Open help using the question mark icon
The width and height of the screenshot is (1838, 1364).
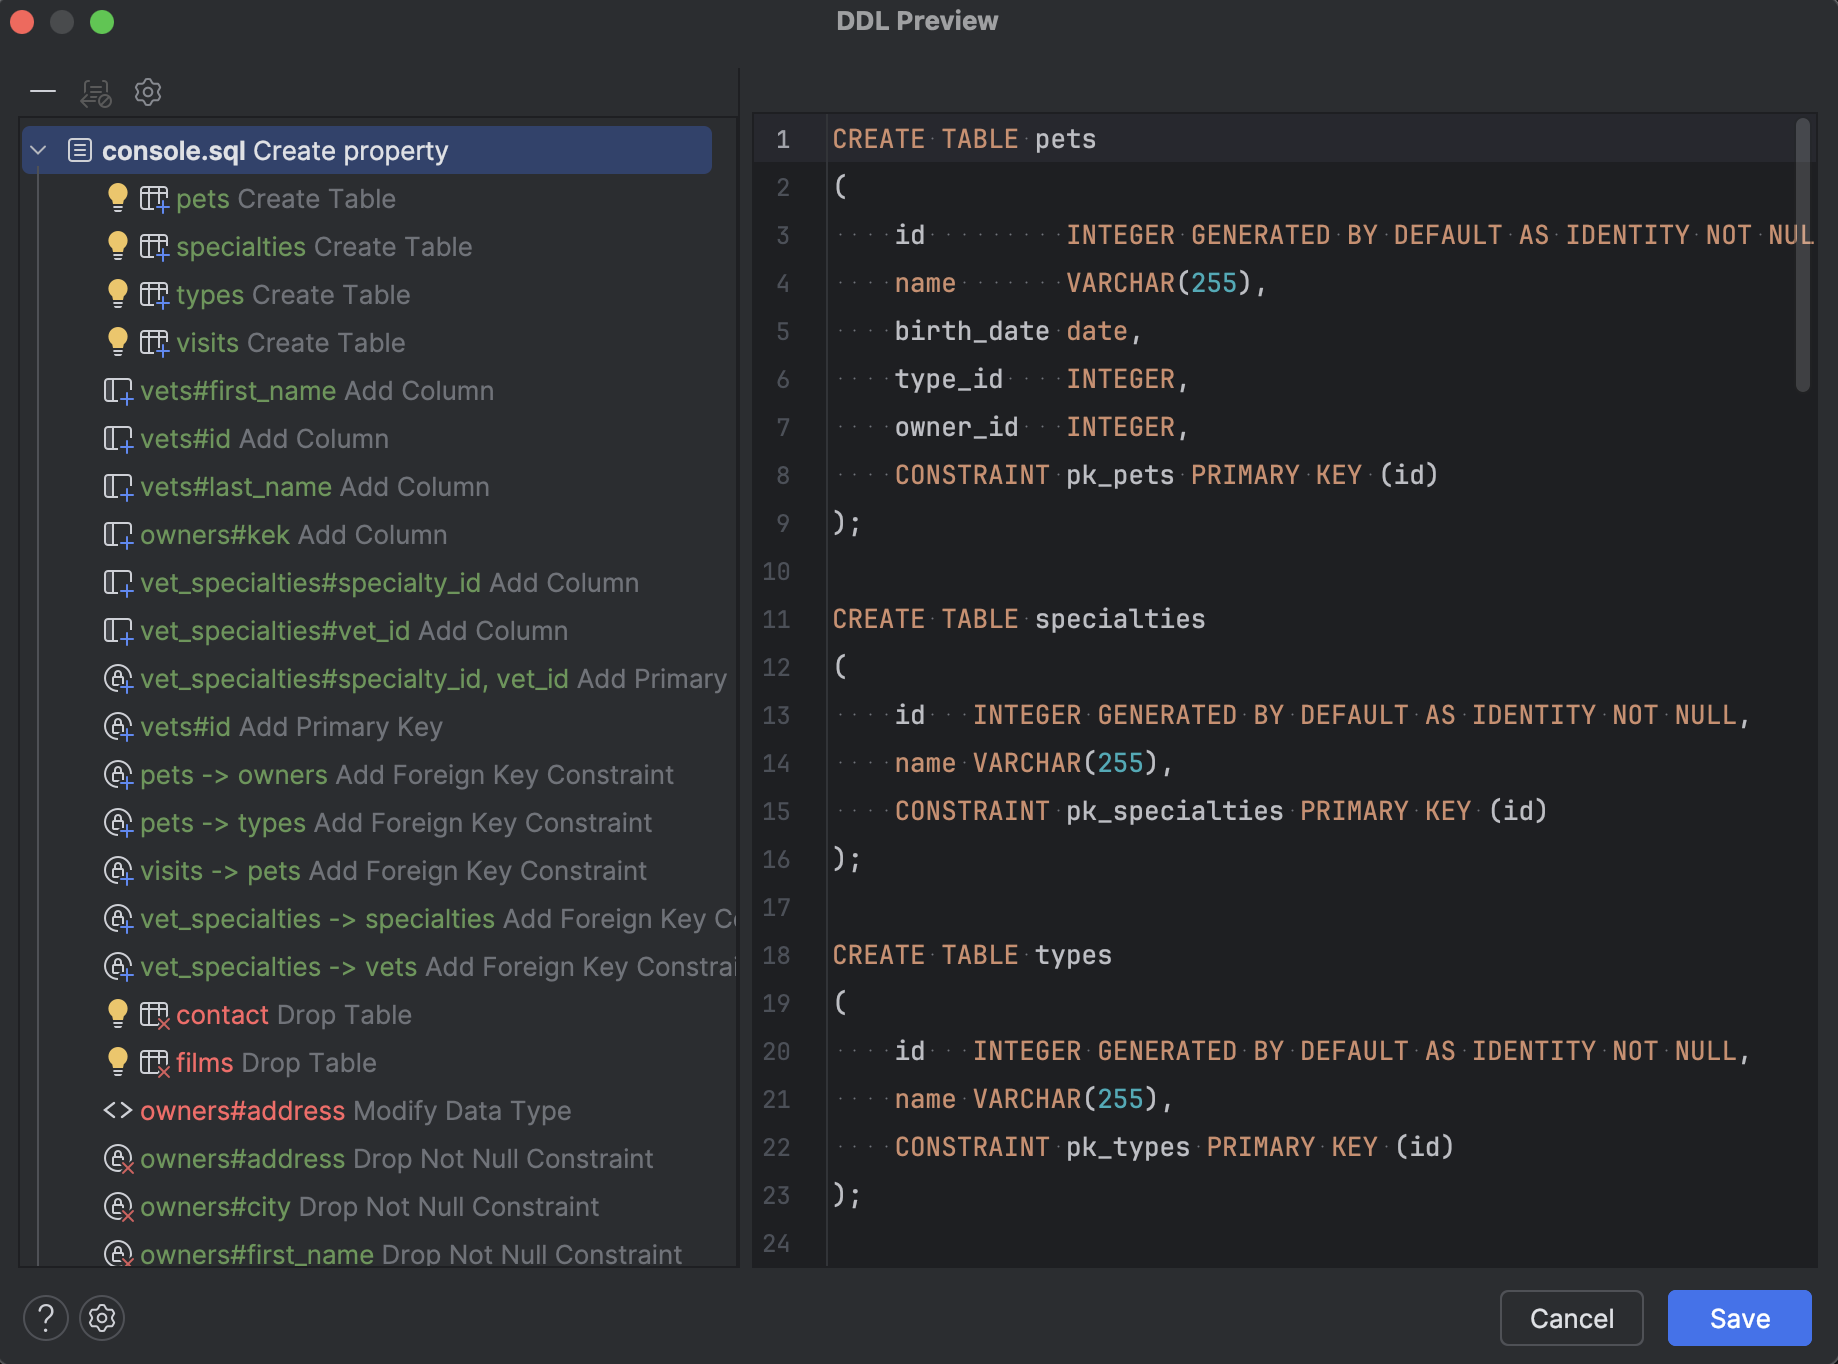[44, 1318]
